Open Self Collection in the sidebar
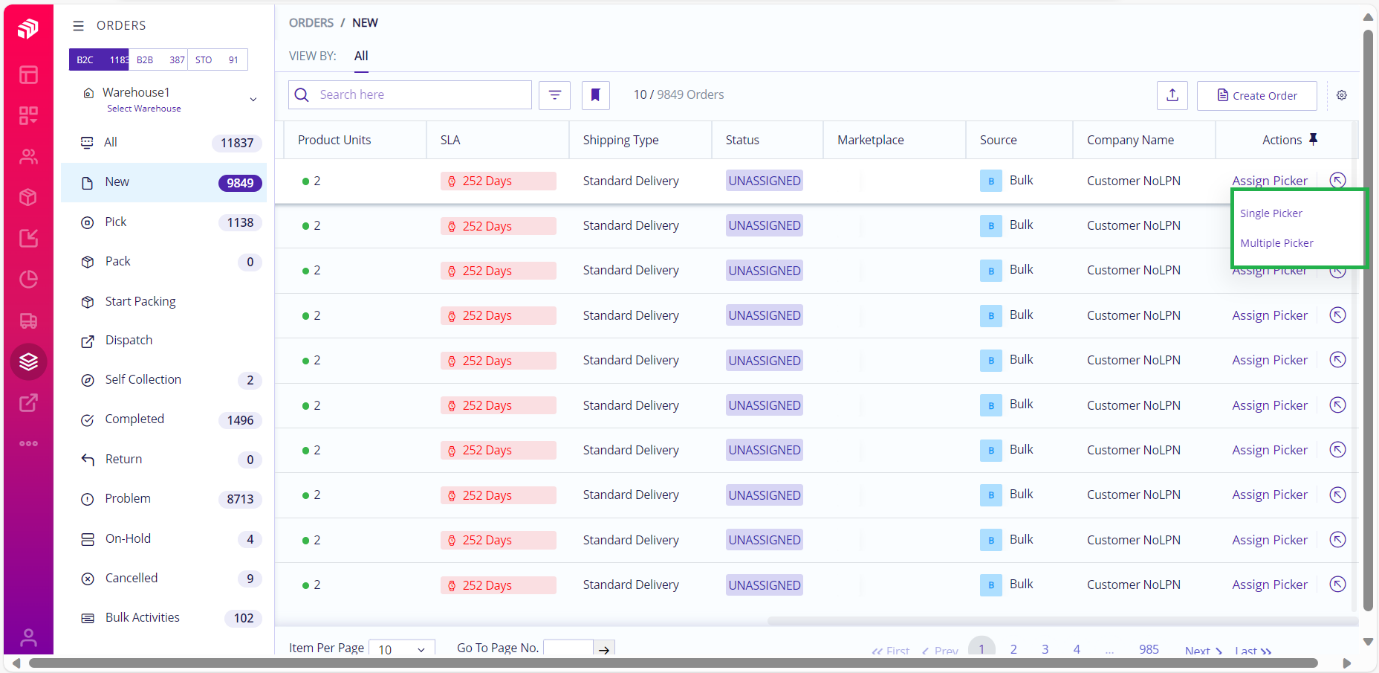This screenshot has width=1379, height=673. [164, 380]
